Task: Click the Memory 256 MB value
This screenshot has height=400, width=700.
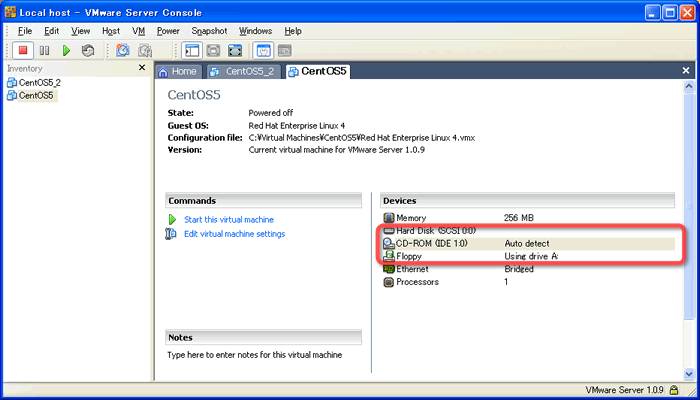Action: [x=518, y=218]
